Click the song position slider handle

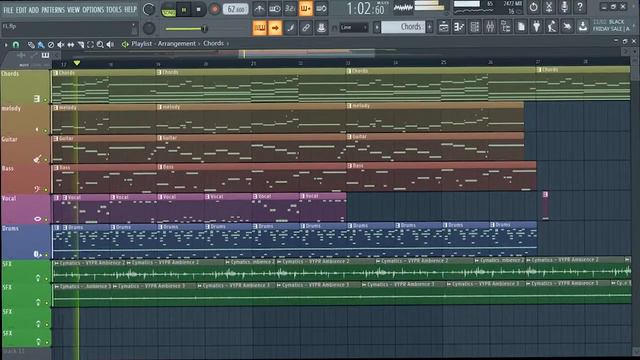(x=204, y=28)
